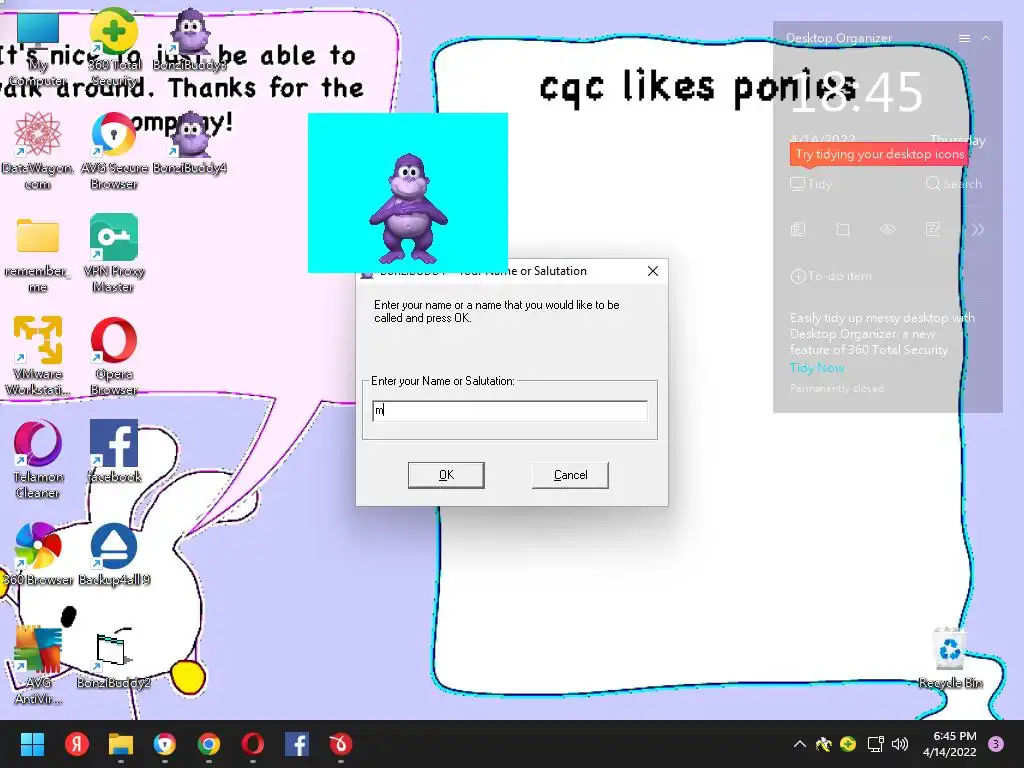1024x768 pixels.
Task: Click Search in Desktop Organizer
Action: click(x=953, y=184)
